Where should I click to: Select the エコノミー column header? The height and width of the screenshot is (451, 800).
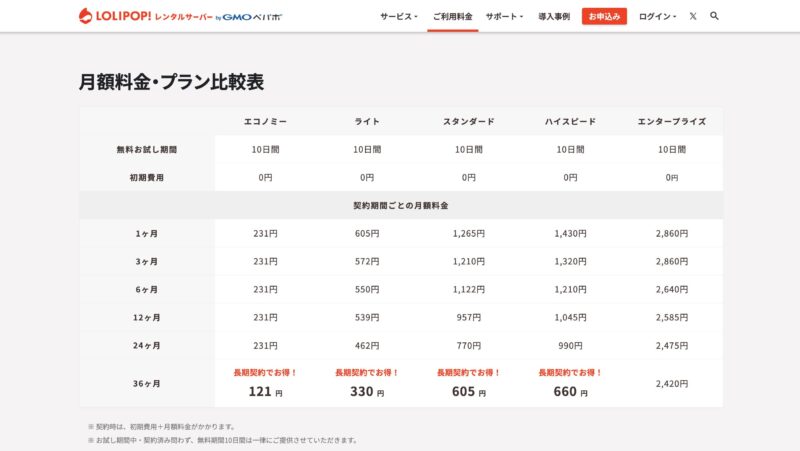click(x=265, y=121)
